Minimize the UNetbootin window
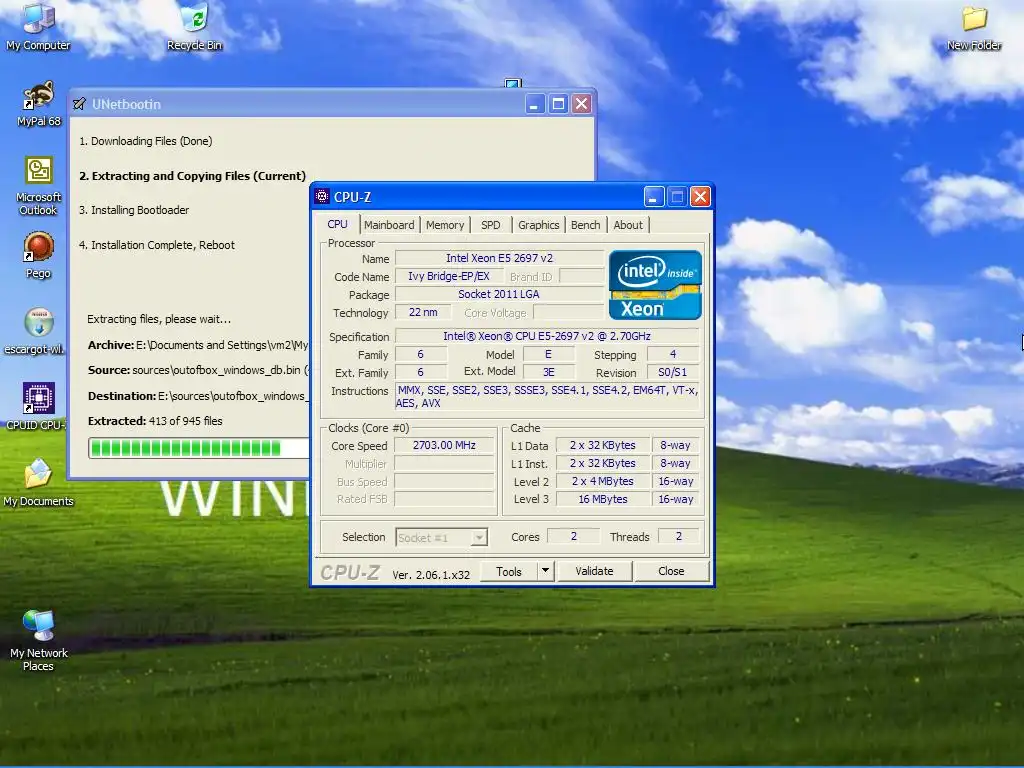 (534, 104)
